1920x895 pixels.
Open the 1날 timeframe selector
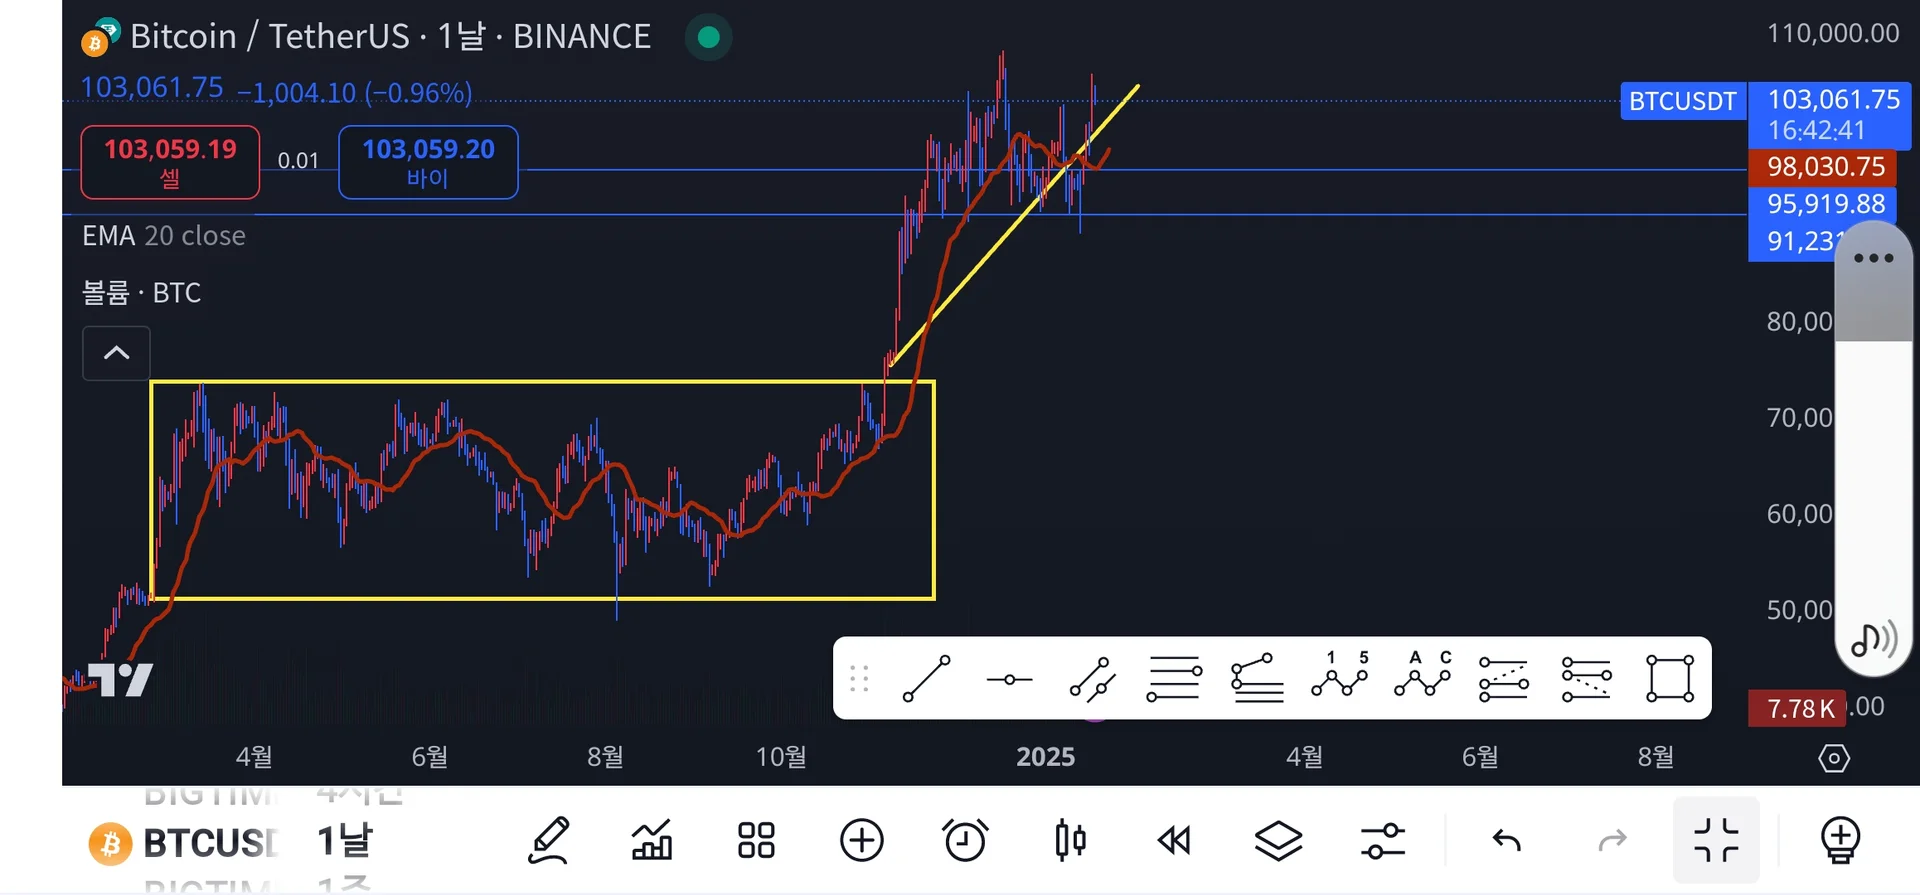tap(345, 841)
